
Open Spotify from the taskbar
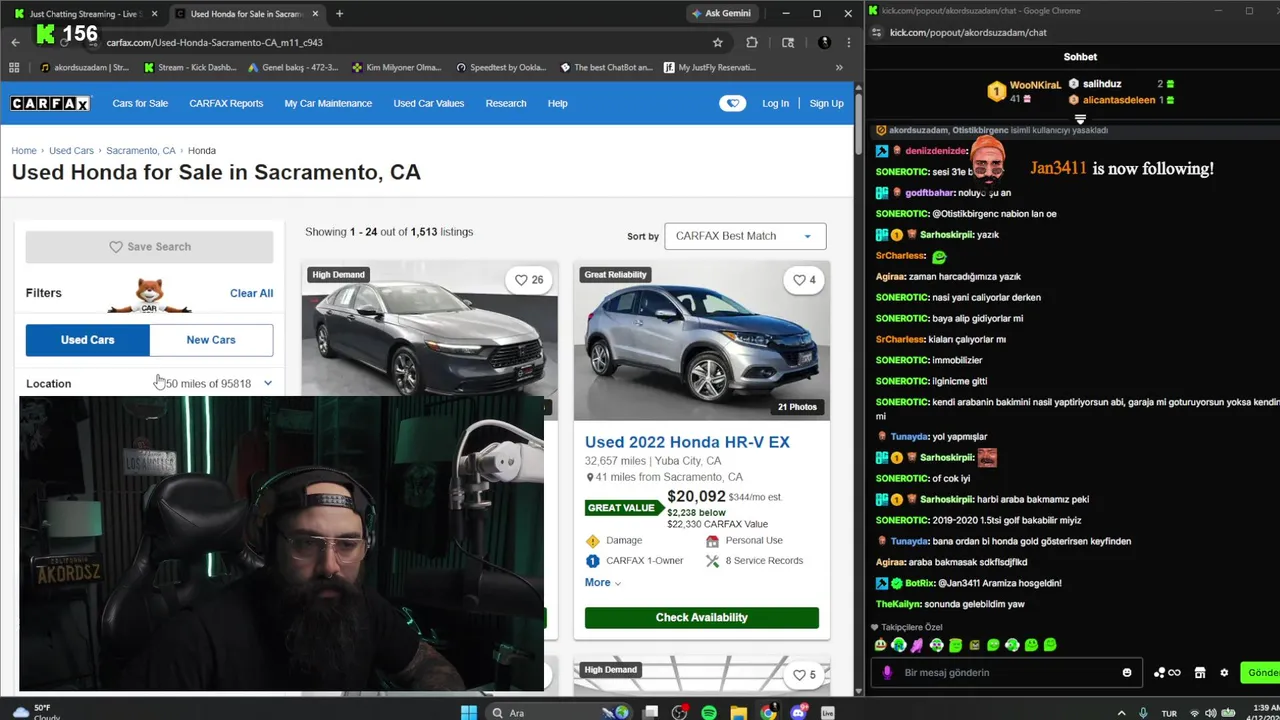tap(709, 712)
